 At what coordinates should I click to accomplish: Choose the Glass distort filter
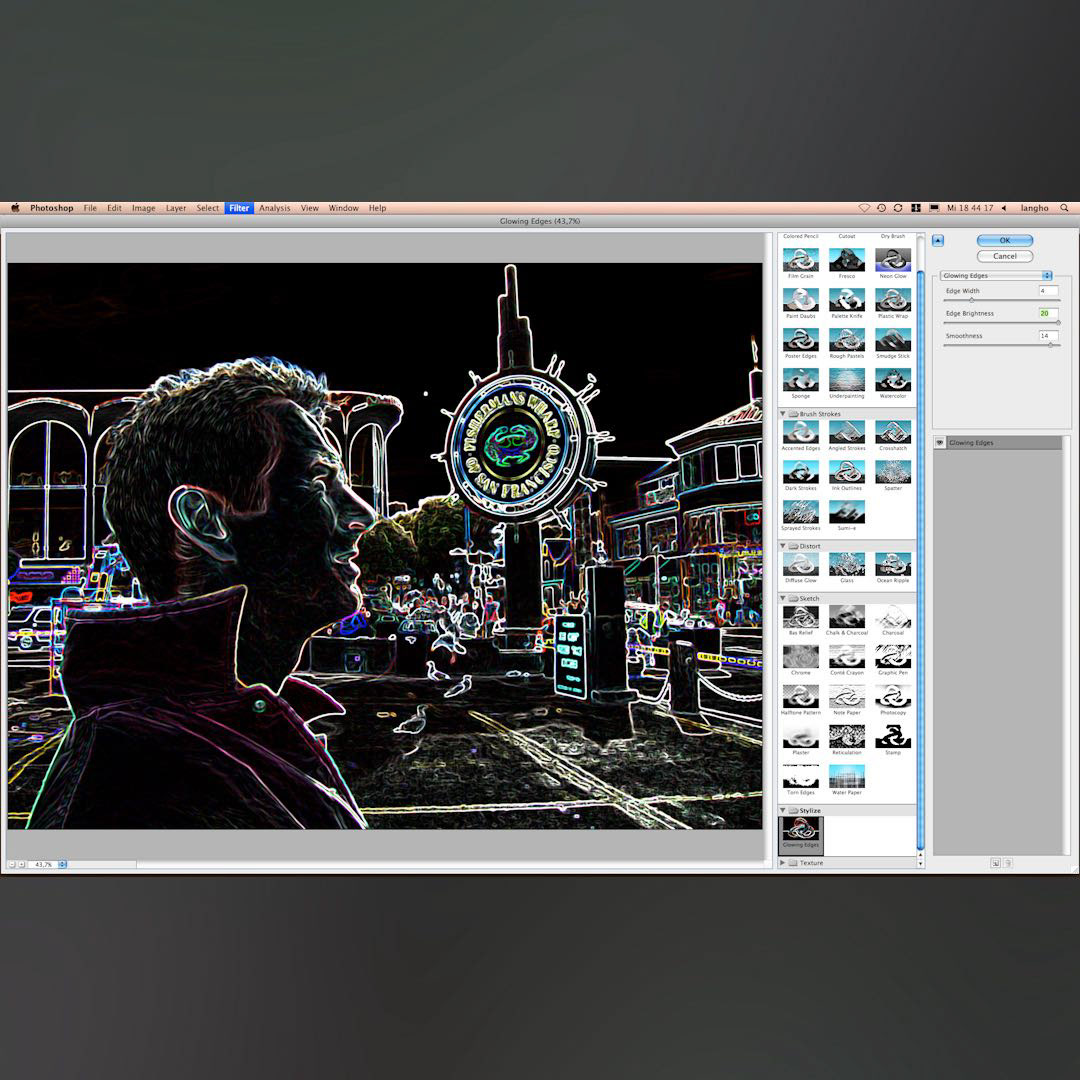(847, 564)
